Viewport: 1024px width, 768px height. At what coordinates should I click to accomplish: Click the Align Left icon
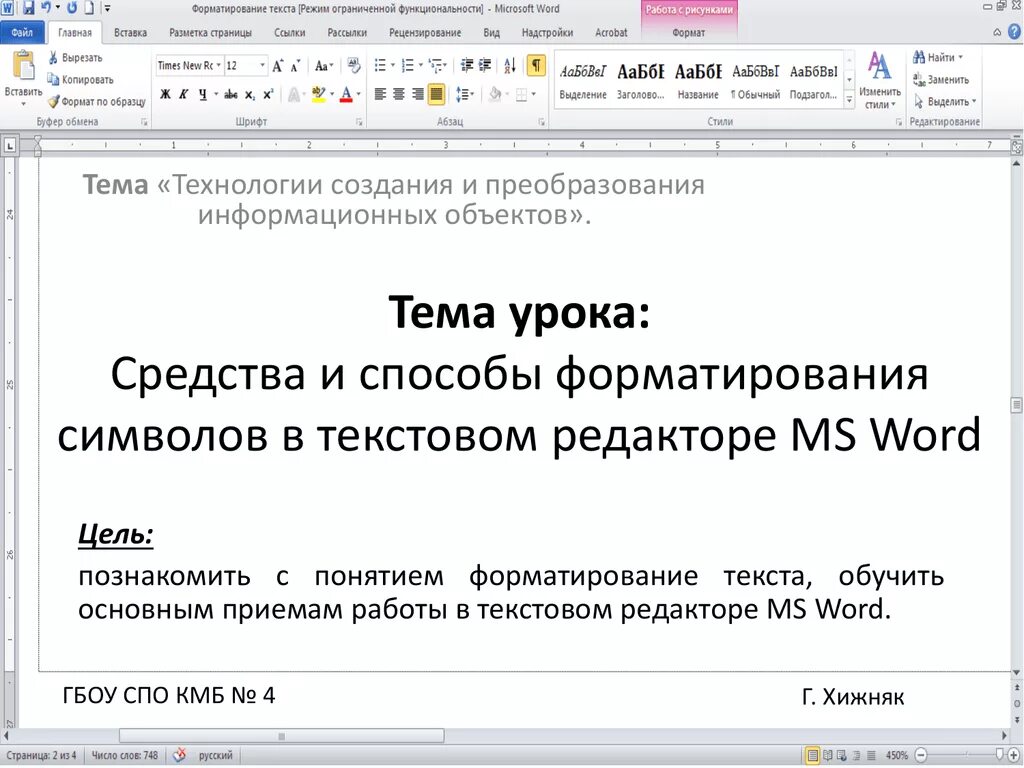click(380, 95)
